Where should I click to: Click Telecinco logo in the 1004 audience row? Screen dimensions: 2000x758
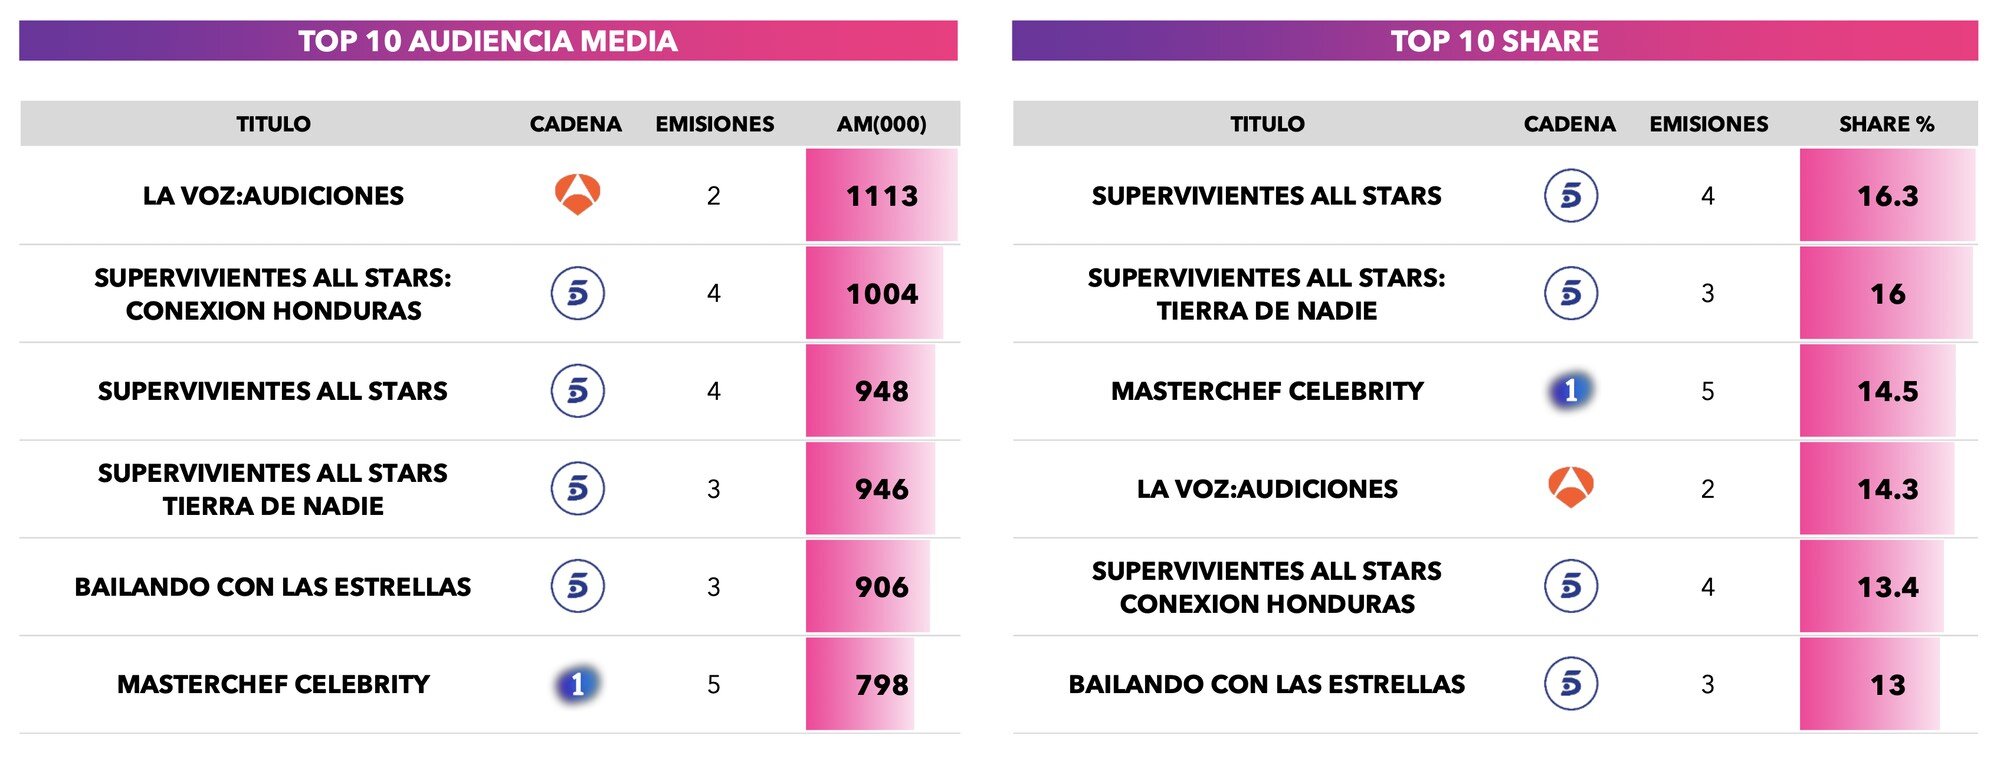[x=577, y=293]
